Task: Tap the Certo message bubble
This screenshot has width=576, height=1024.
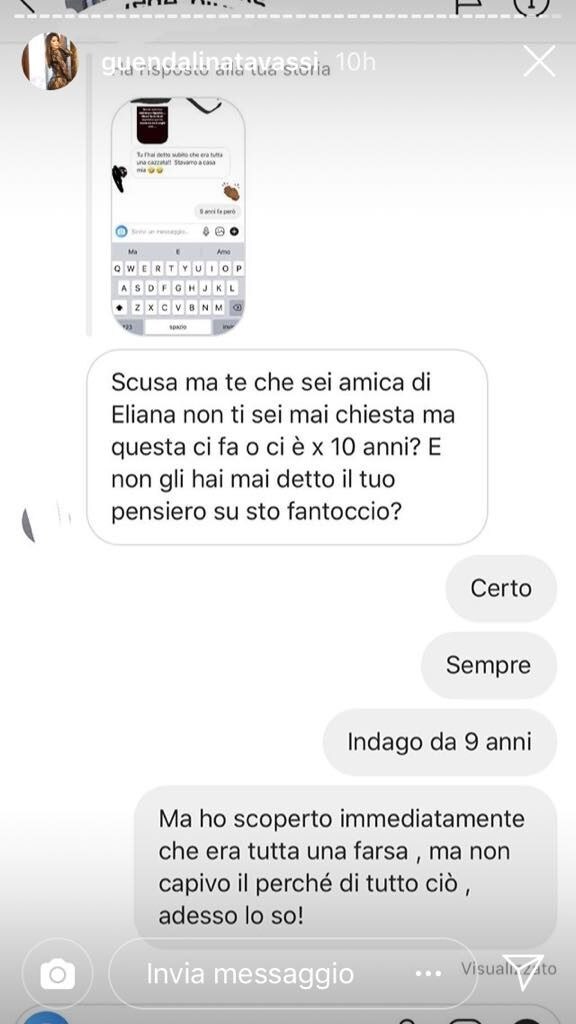Action: (x=501, y=588)
